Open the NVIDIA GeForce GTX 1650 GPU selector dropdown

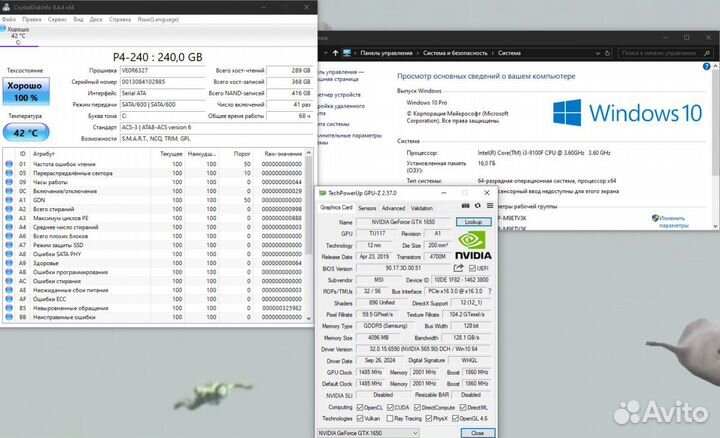coord(368,433)
